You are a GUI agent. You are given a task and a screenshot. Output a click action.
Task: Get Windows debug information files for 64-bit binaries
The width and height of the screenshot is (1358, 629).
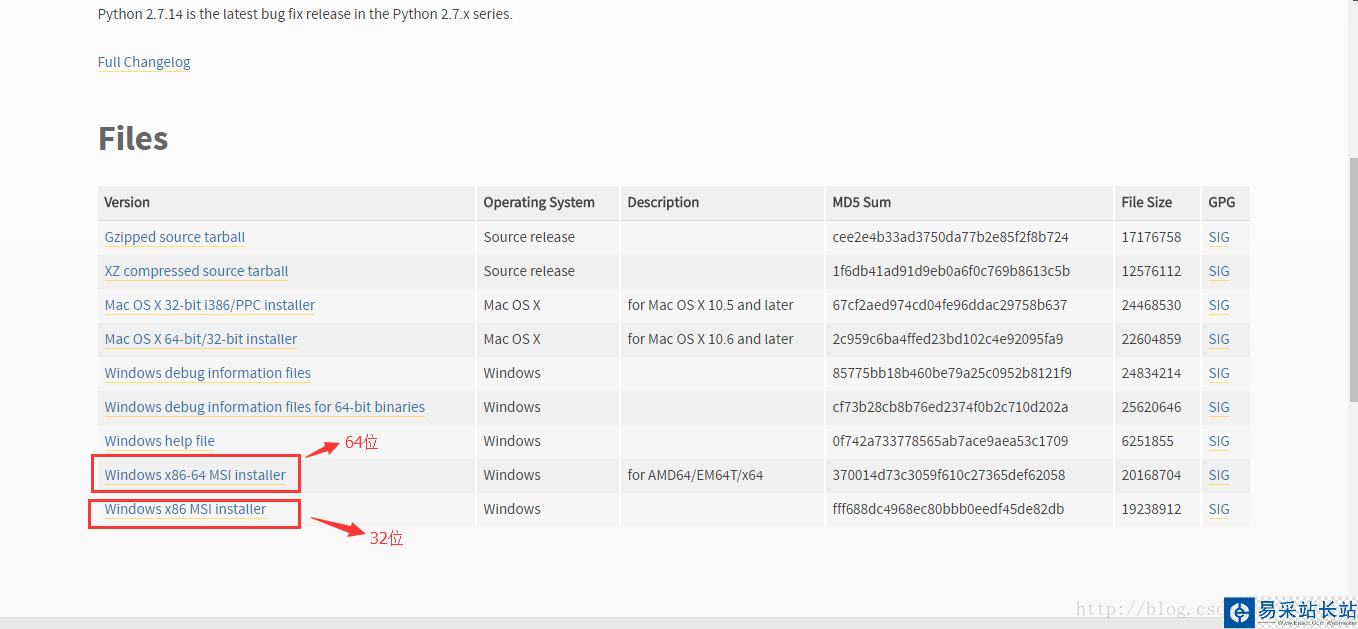[x=265, y=407]
